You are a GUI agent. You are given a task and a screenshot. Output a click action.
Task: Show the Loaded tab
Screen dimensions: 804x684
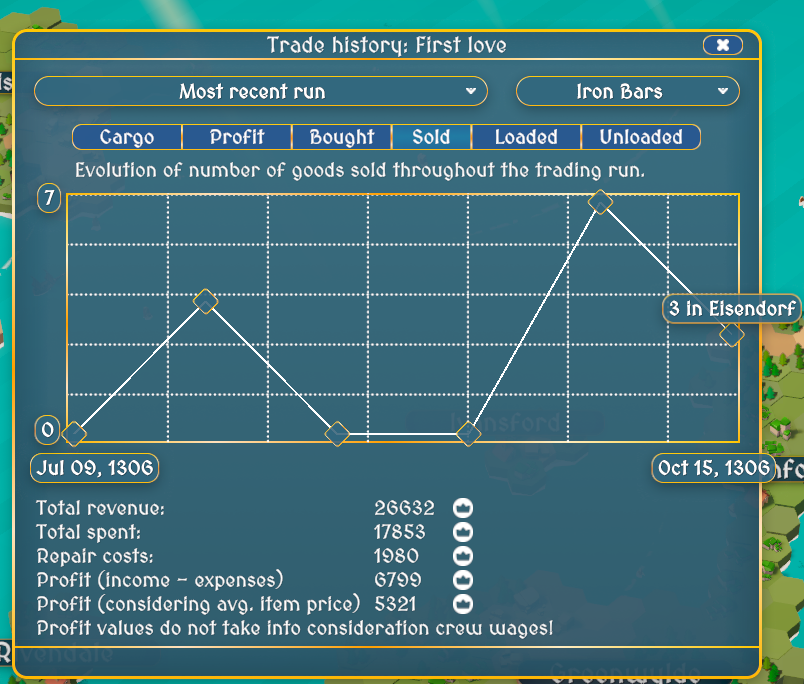525,137
